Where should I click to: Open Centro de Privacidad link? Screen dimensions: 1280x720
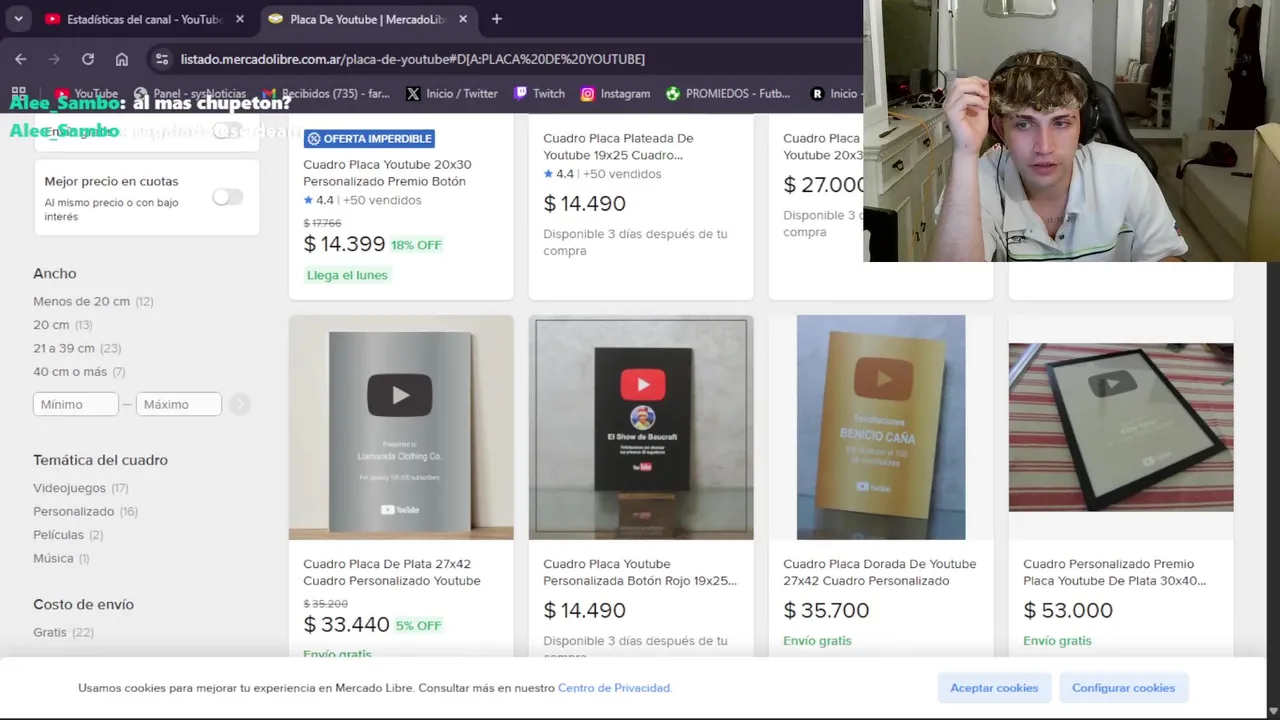(x=614, y=688)
